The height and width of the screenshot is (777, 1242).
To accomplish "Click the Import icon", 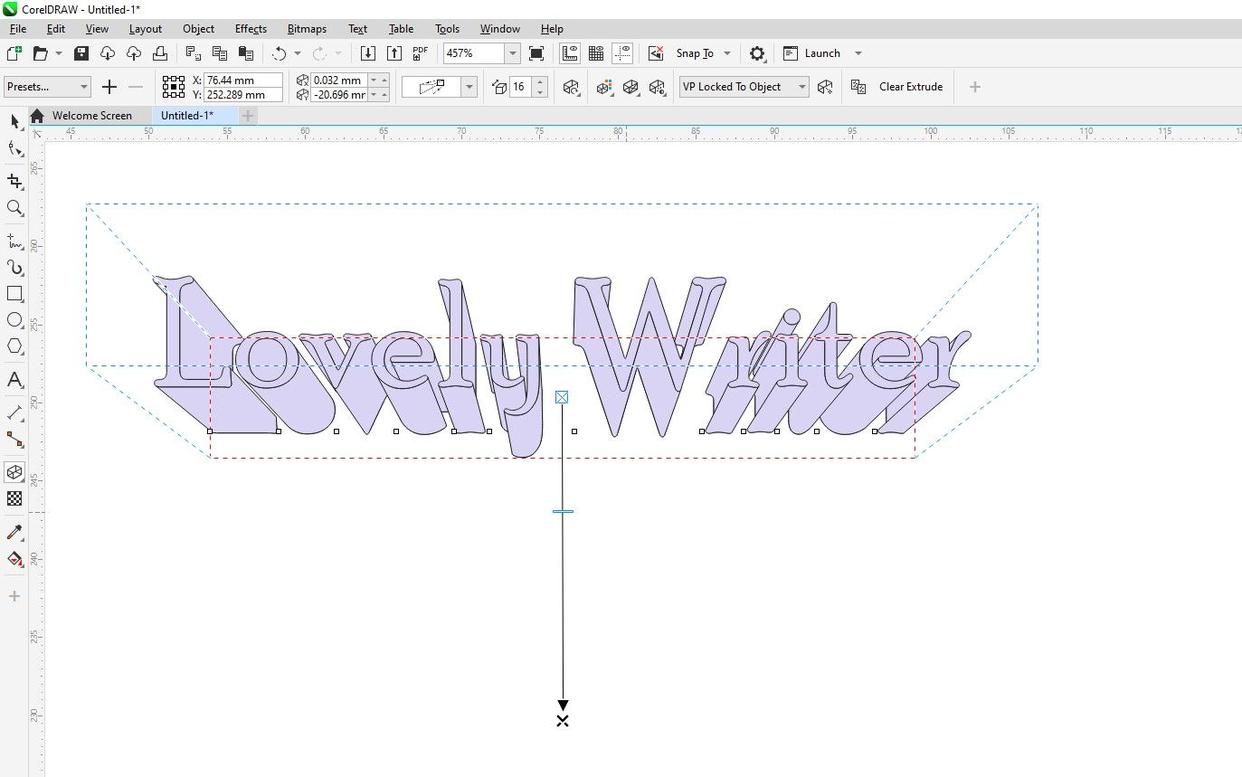I will point(368,53).
